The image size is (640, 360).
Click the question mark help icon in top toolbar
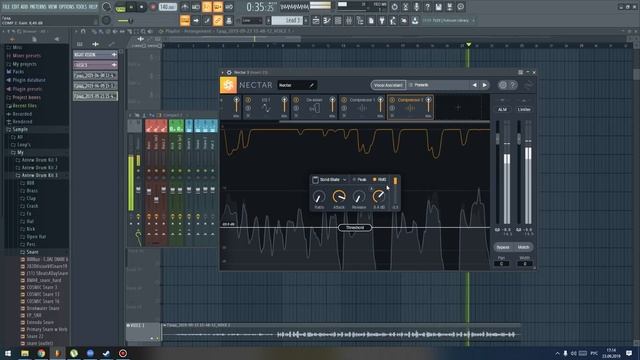click(x=427, y=7)
